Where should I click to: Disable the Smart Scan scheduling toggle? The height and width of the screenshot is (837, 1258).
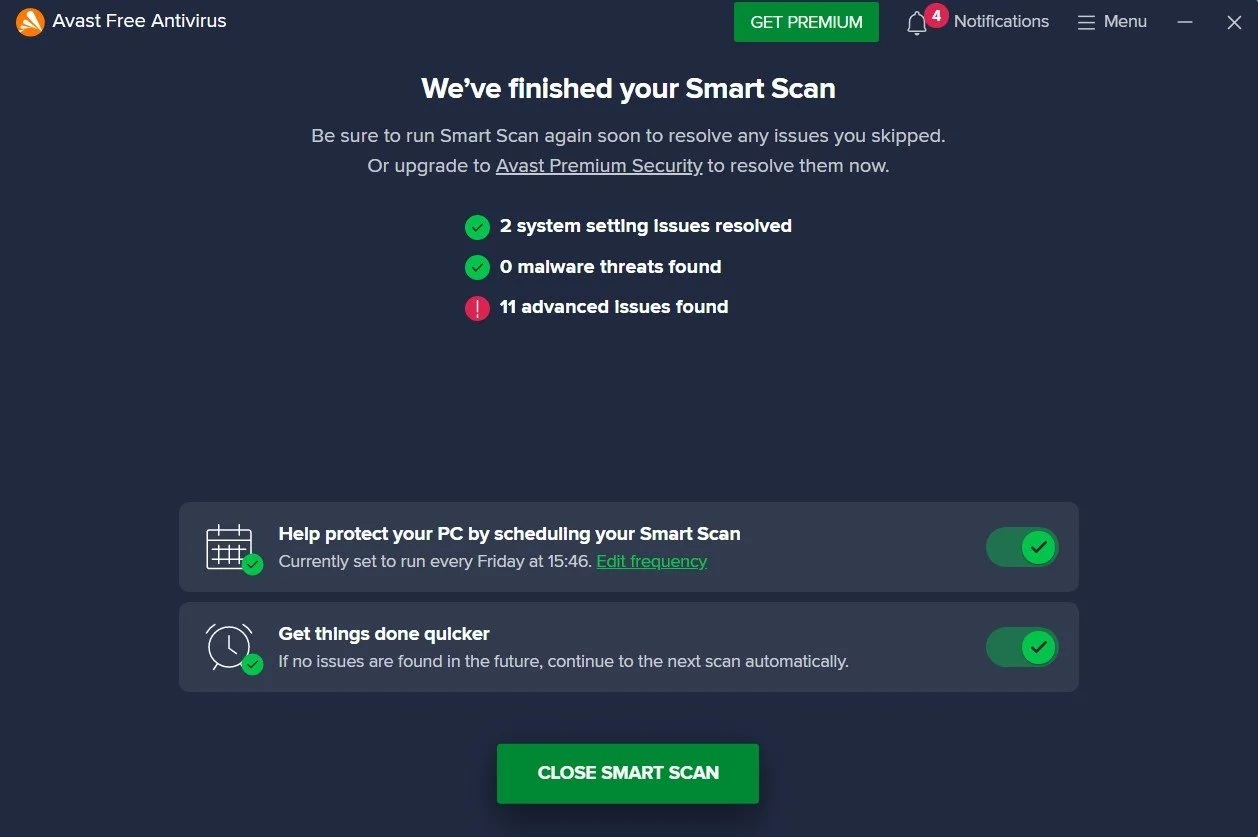tap(1021, 547)
